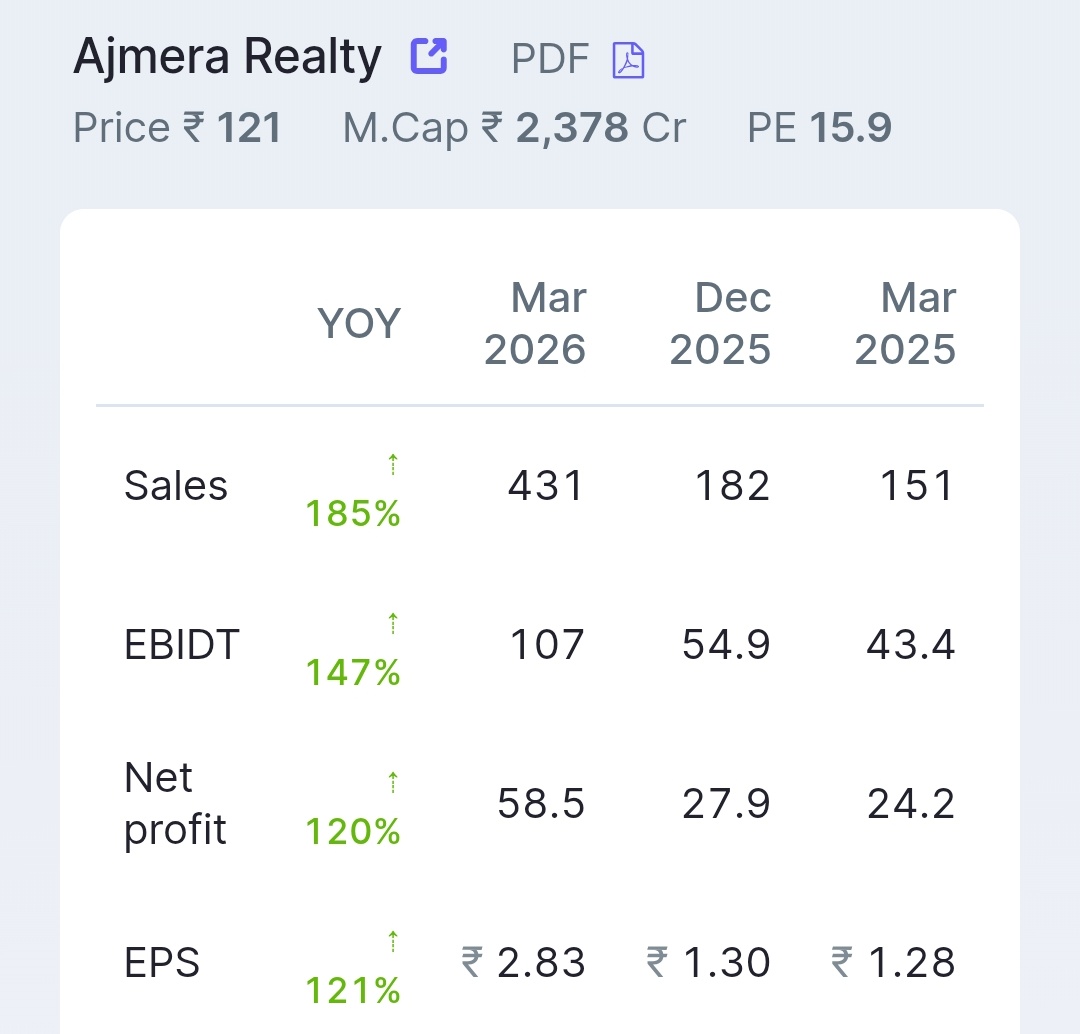Screen dimensions: 1080x1034
Task: Select the Mar 2026 column header
Action: (535, 323)
